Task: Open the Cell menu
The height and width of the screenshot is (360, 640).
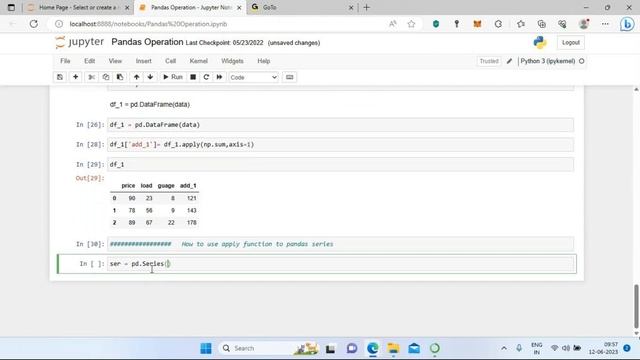Action: coord(170,61)
